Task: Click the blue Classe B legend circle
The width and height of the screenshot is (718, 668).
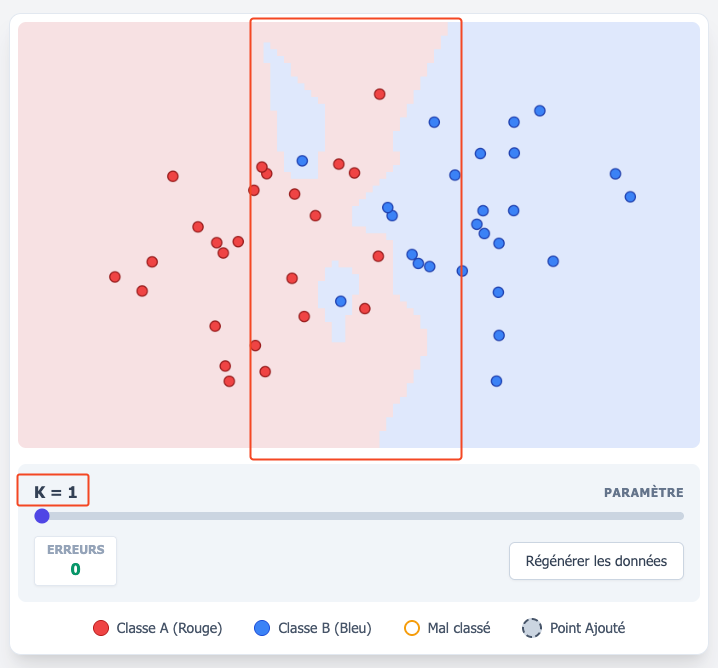Action: pos(262,628)
